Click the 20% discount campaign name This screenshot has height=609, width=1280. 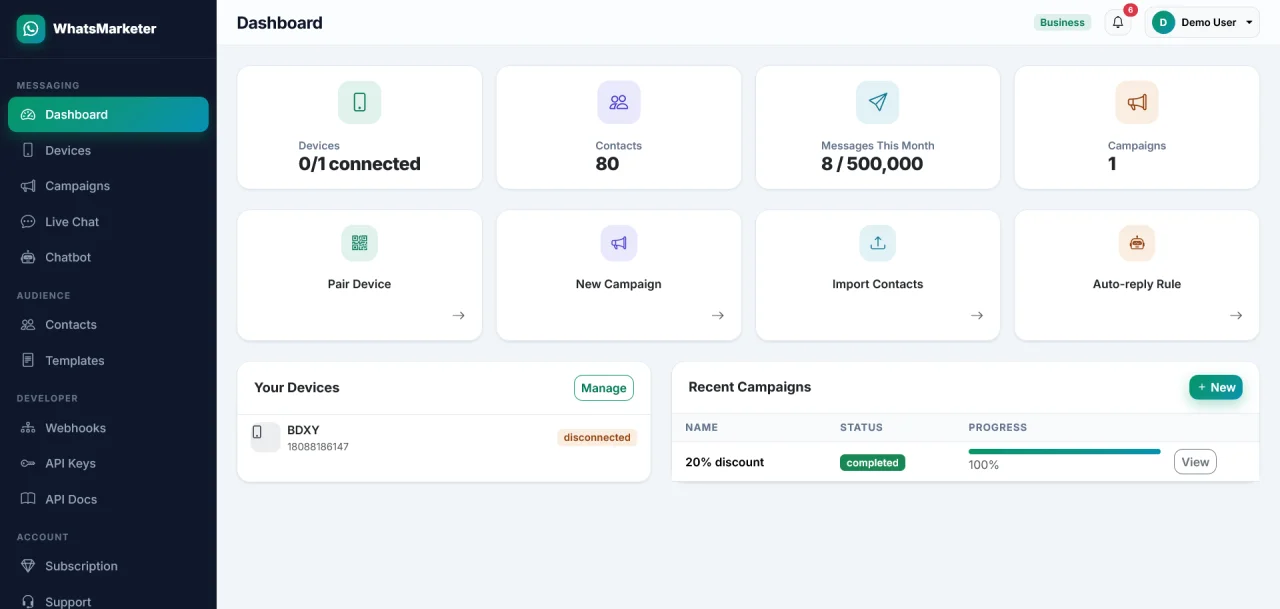(725, 462)
